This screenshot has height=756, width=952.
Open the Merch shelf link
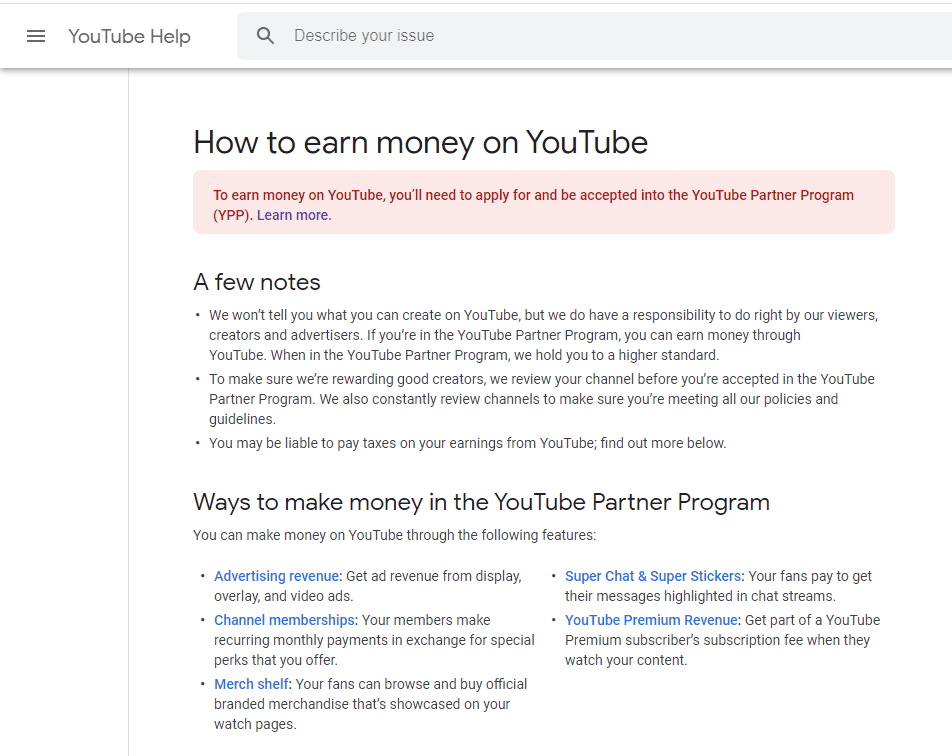pyautogui.click(x=251, y=684)
